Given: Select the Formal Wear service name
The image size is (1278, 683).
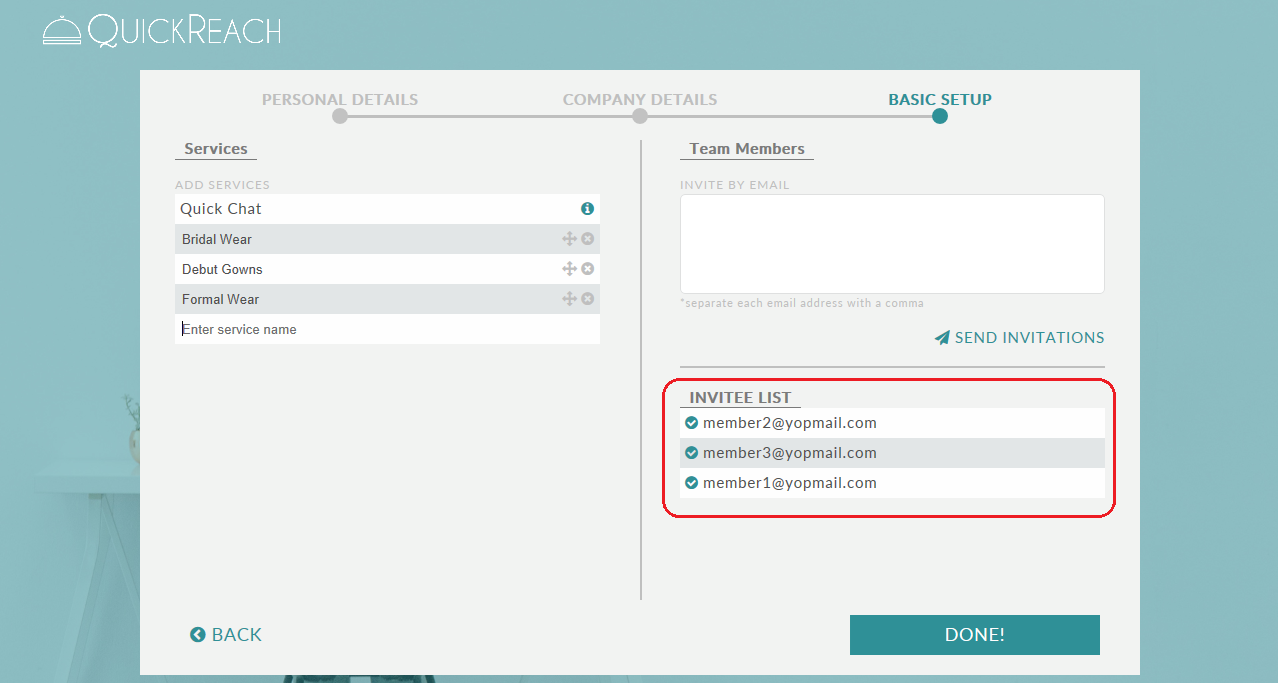Looking at the screenshot, I should (220, 299).
